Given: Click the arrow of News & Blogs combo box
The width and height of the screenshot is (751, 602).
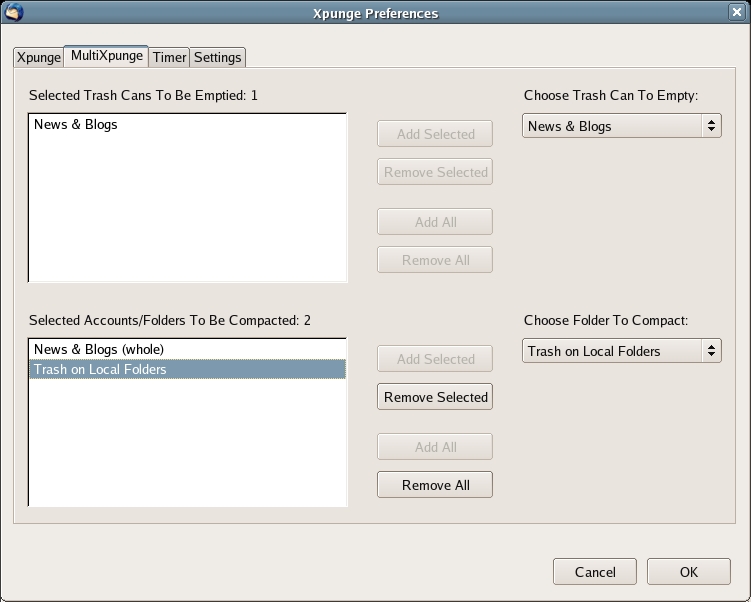Looking at the screenshot, I should coord(711,126).
